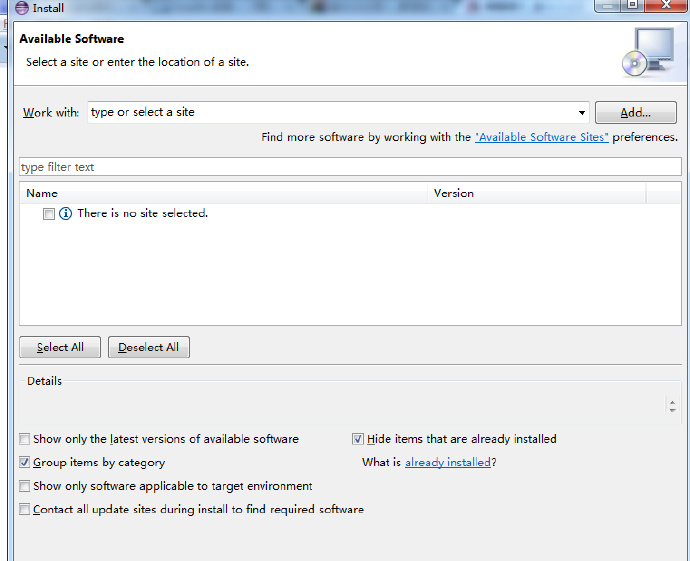Click the install wizard computer and CD image
The height and width of the screenshot is (561, 690).
pos(648,52)
